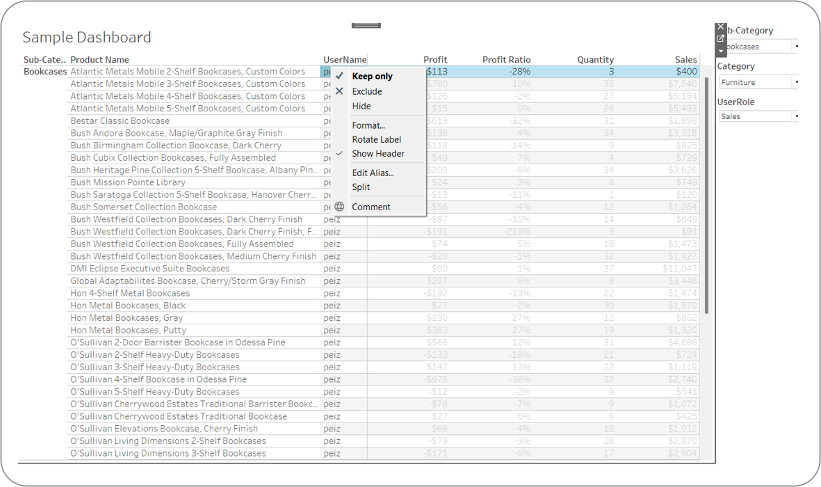The width and height of the screenshot is (821, 487).
Task: Open the sheet's More Options caret
Action: 720,51
